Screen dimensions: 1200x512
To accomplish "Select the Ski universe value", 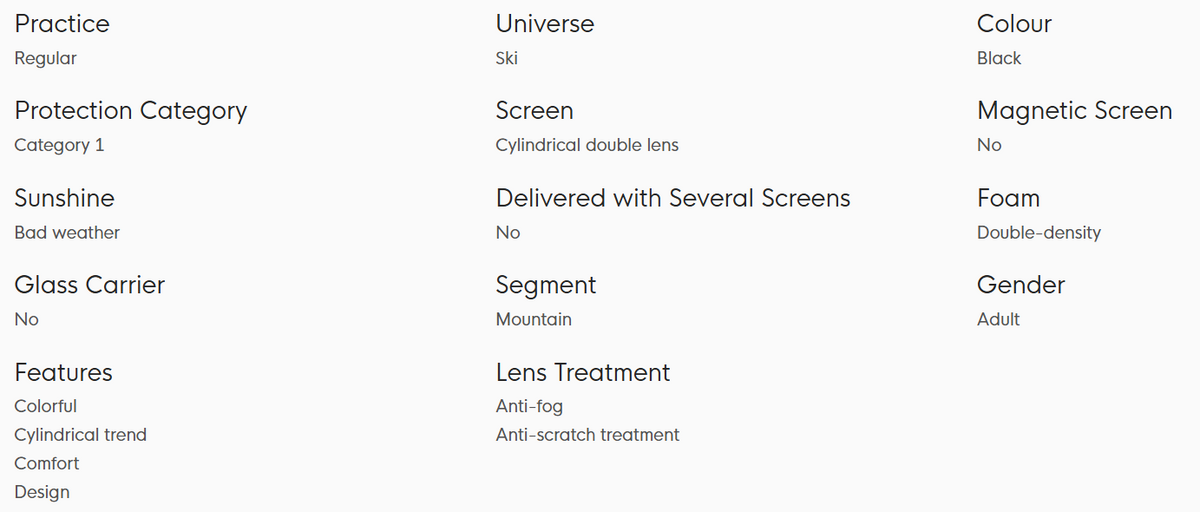I will pos(507,58).
